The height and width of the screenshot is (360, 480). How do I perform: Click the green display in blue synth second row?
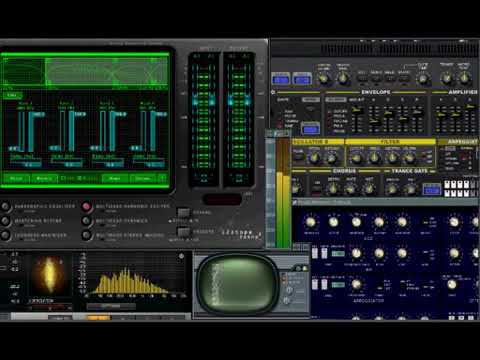tap(338, 254)
